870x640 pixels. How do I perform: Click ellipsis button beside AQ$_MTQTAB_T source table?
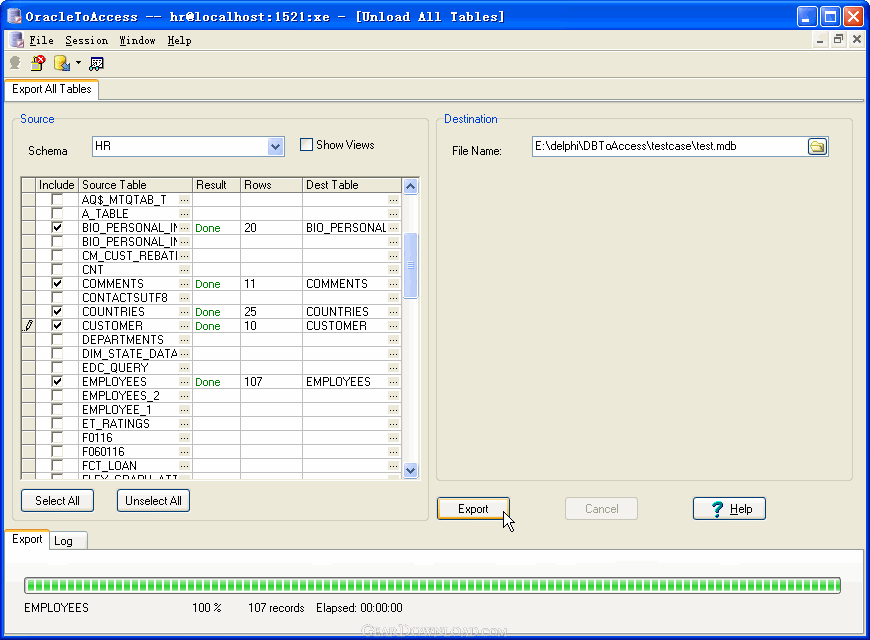click(x=184, y=200)
